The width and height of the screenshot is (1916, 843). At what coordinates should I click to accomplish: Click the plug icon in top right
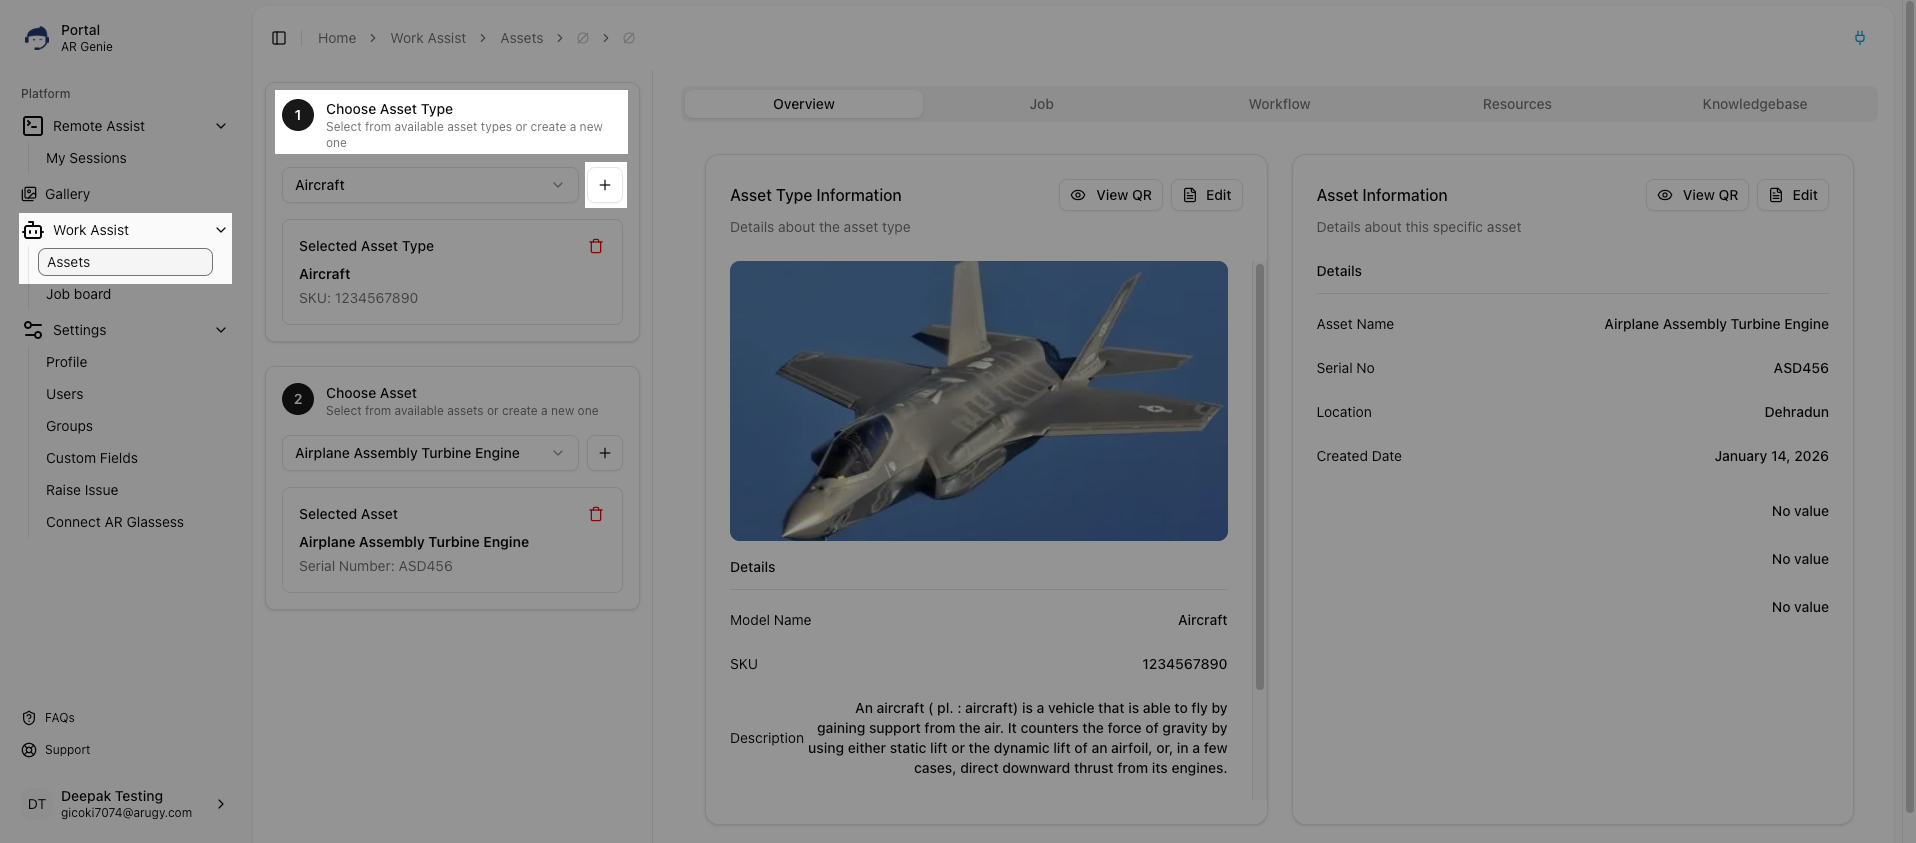click(1859, 38)
